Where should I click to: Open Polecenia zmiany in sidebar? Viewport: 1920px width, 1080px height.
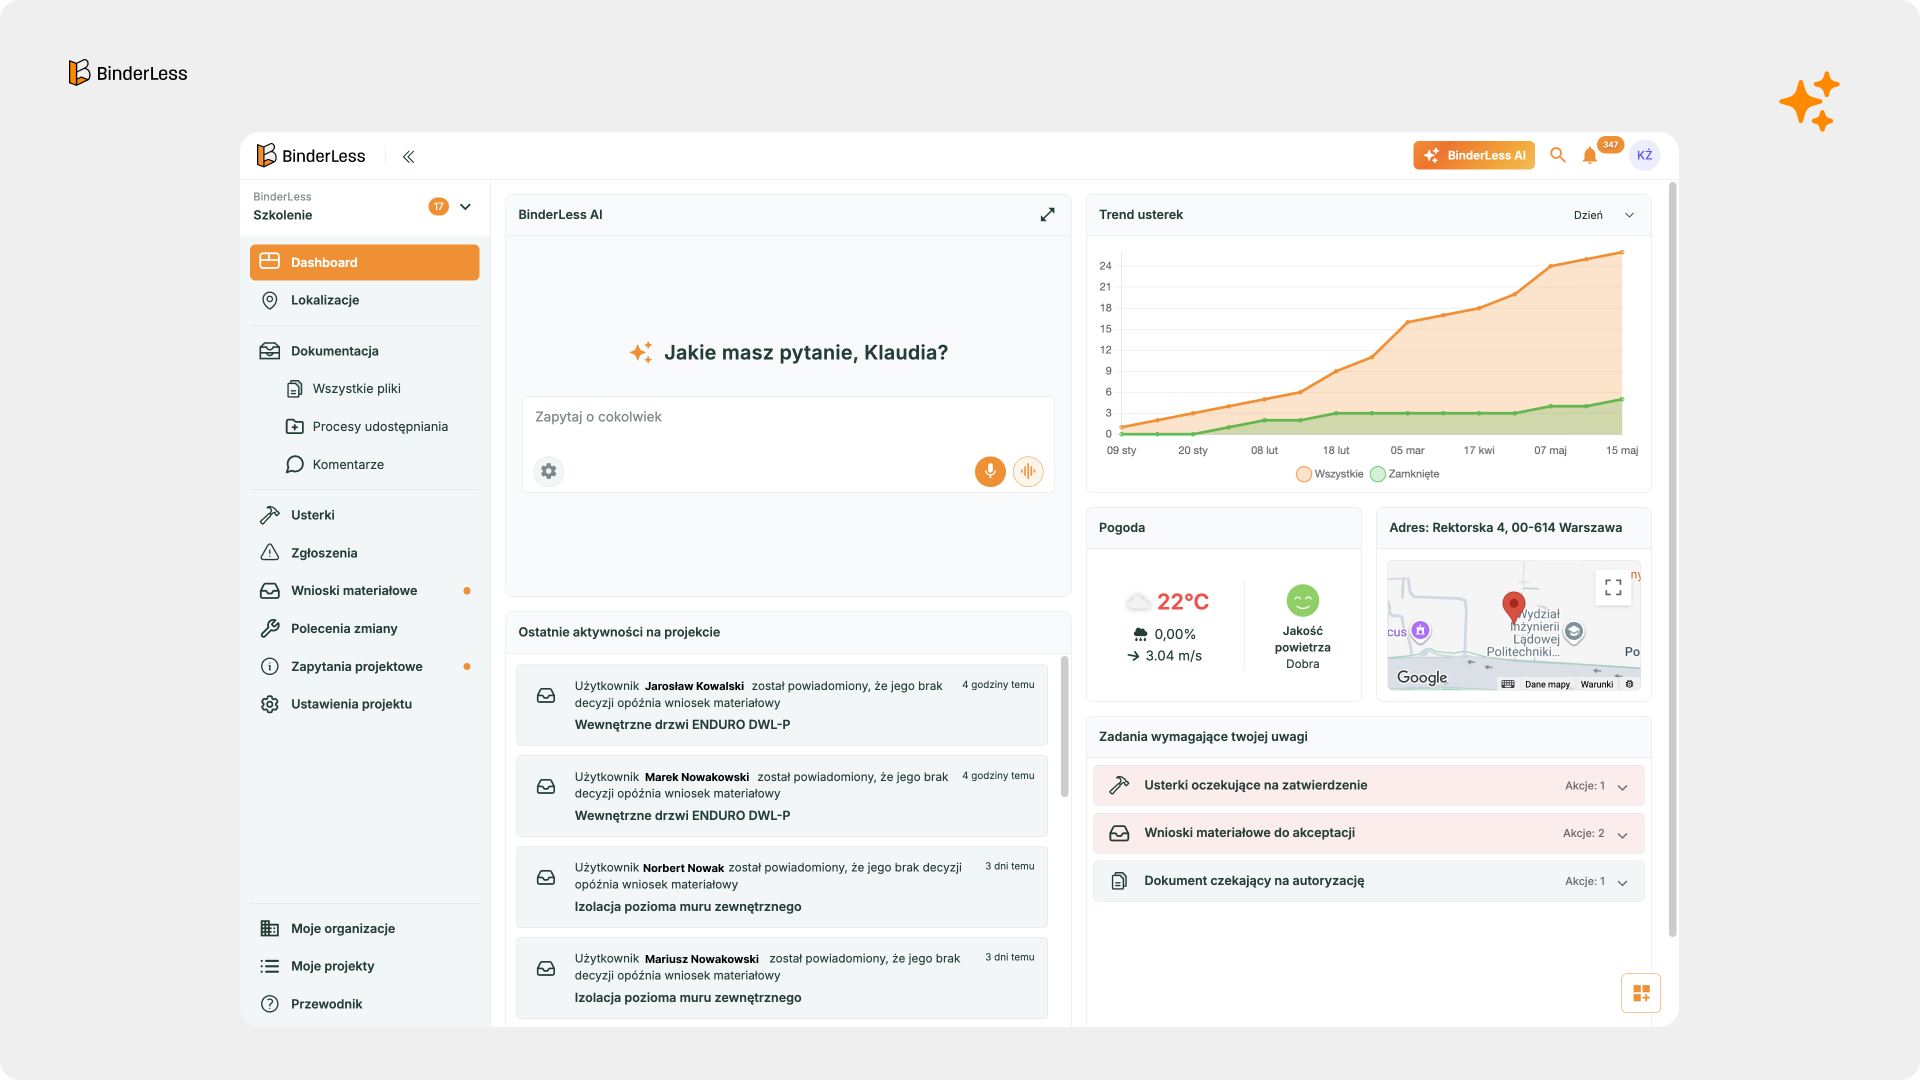[364, 629]
